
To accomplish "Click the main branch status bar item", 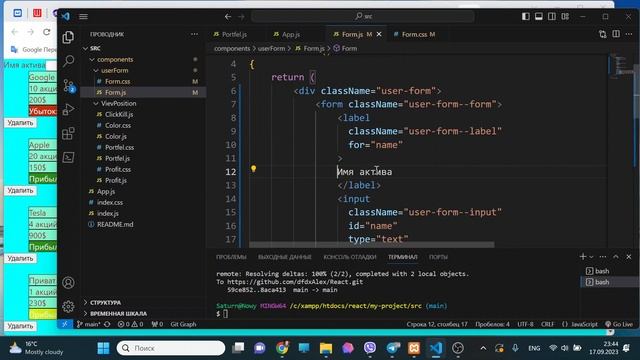I will pos(89,324).
